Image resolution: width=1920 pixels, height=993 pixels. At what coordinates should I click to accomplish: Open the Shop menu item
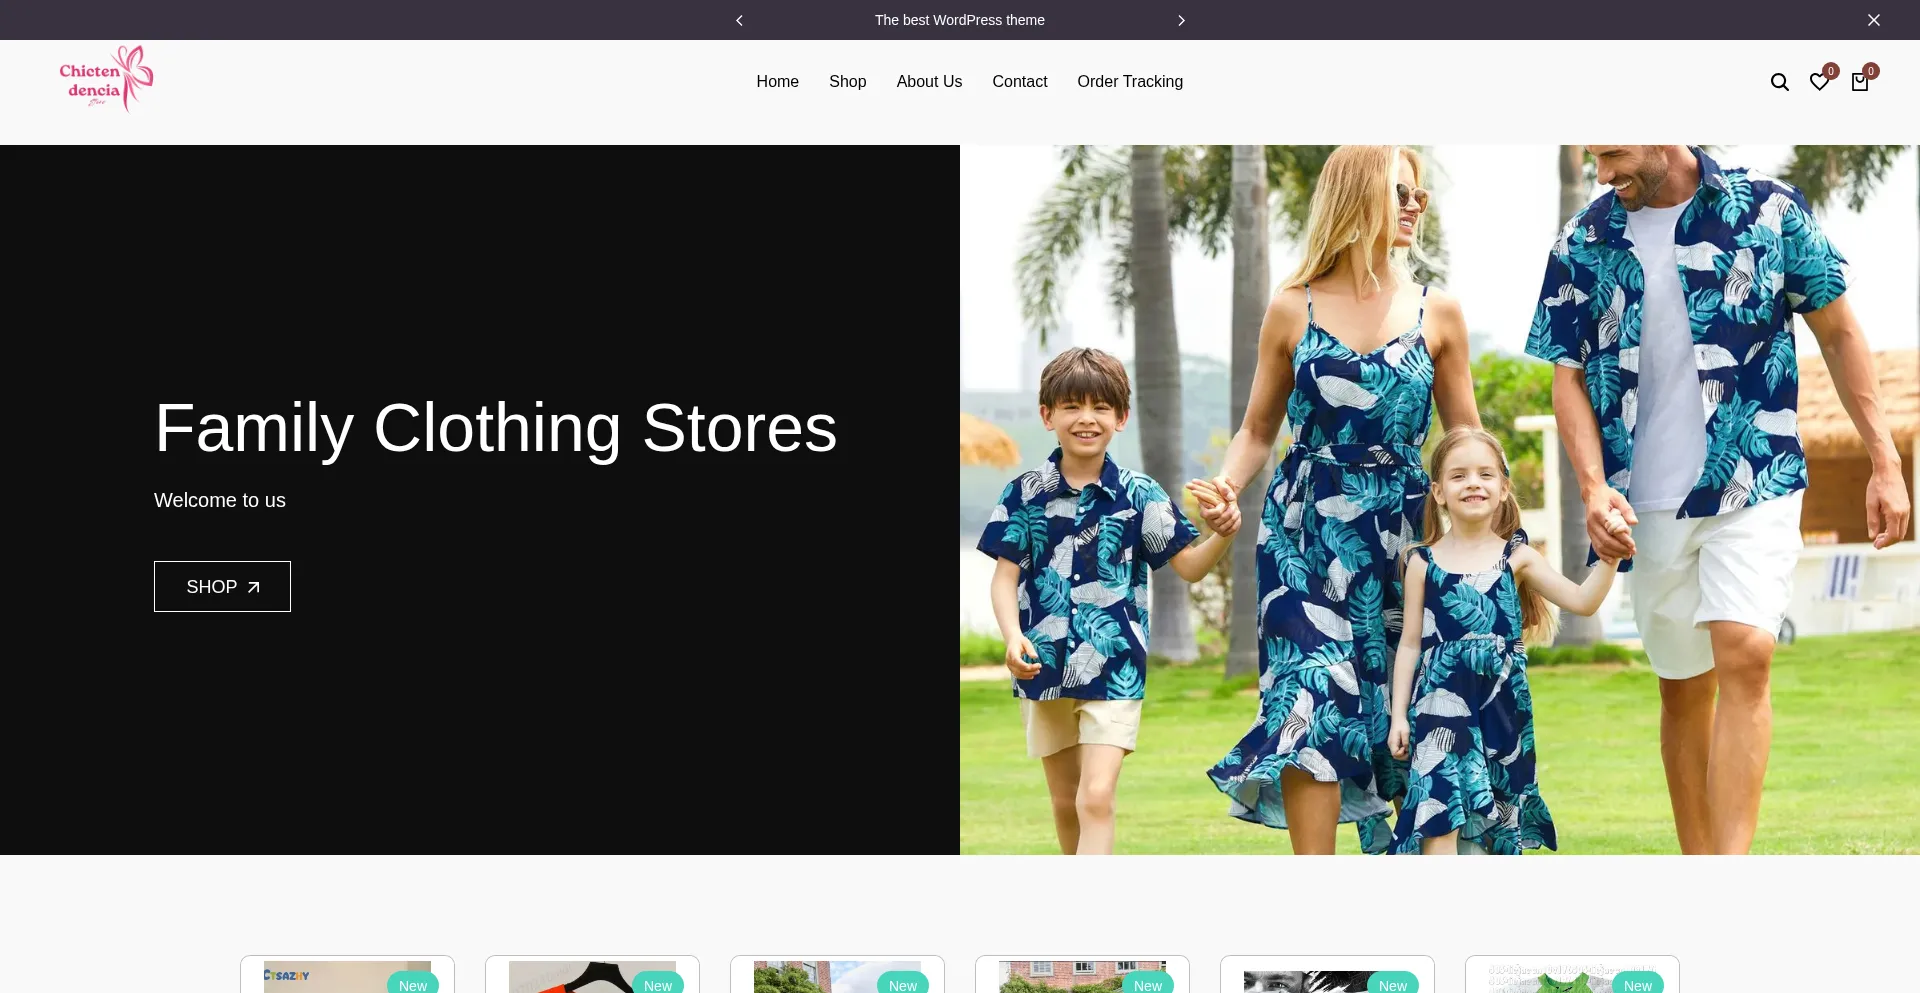[x=847, y=82]
